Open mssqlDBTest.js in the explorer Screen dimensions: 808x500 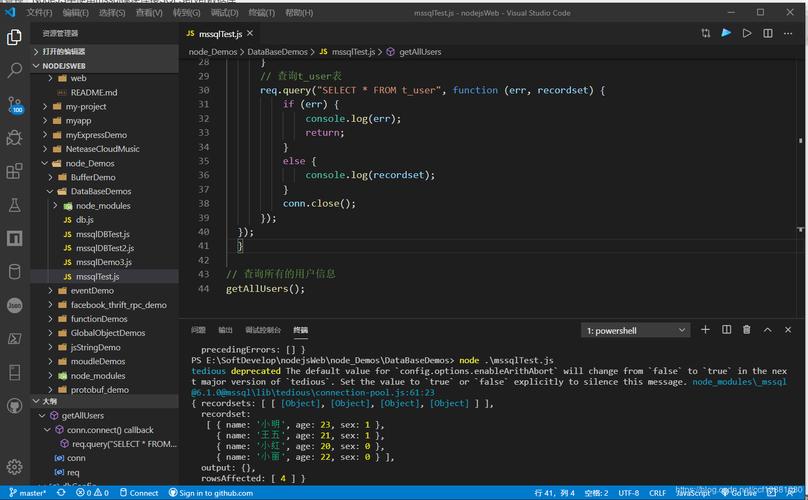[x=103, y=234]
